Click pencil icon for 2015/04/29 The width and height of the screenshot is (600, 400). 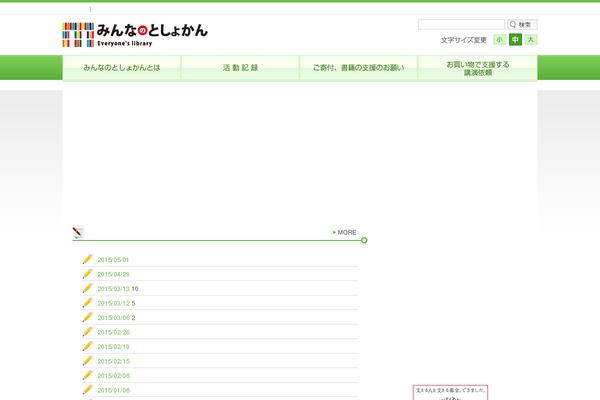point(87,274)
